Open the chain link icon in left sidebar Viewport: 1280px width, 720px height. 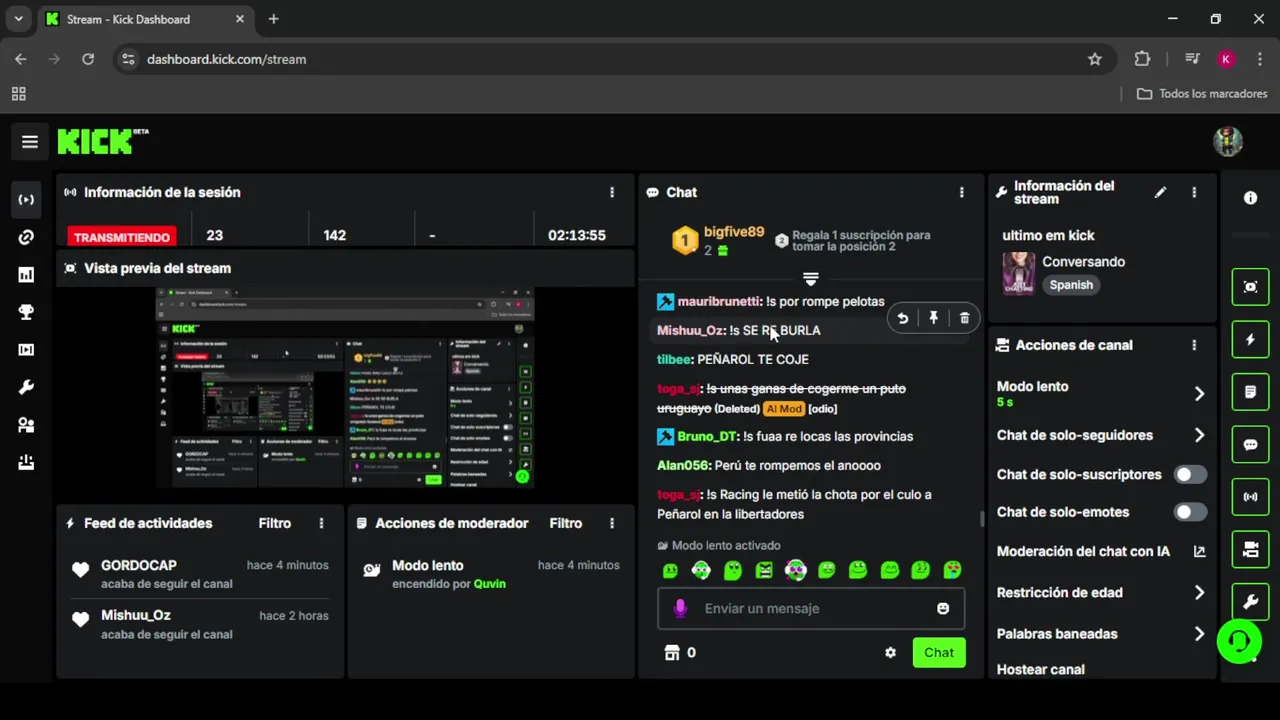[26, 237]
